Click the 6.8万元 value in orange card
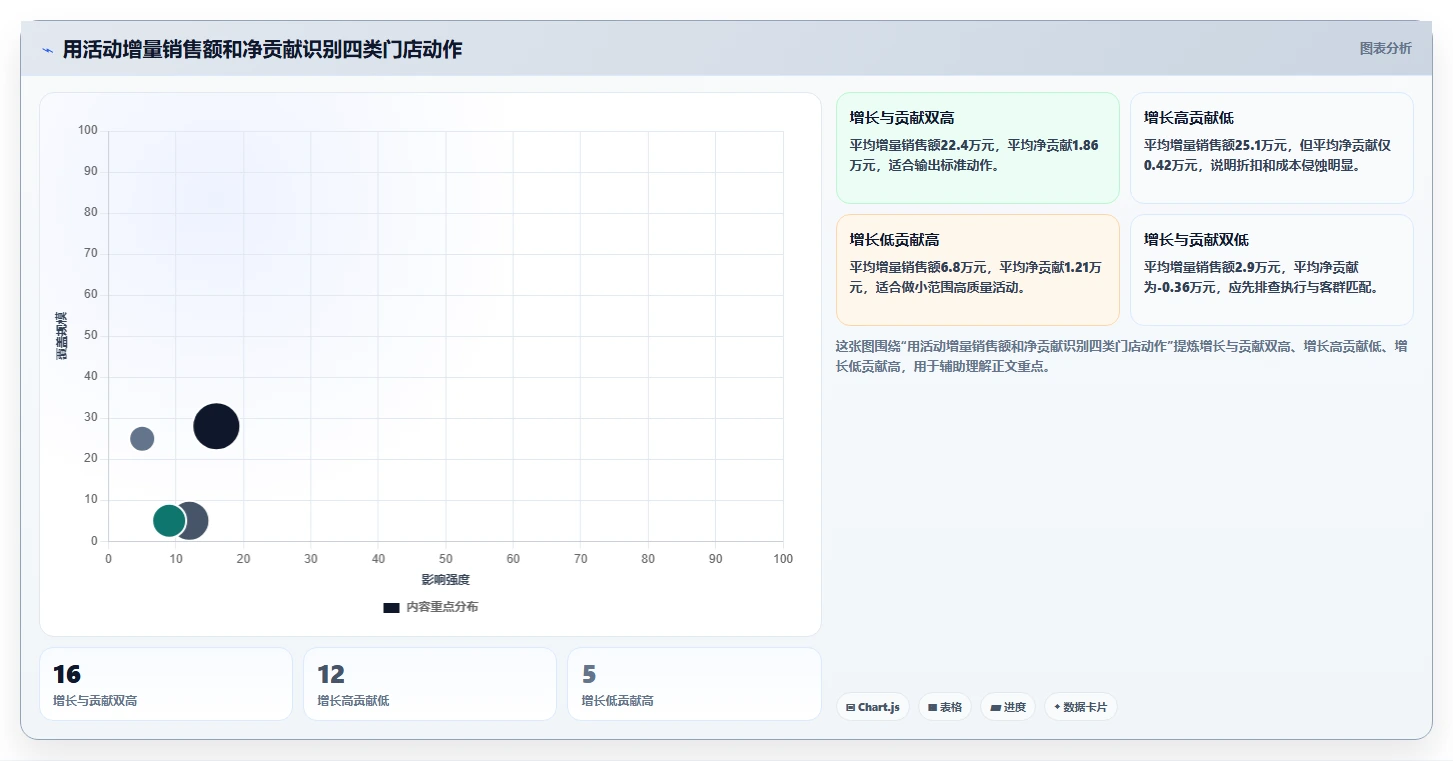Viewport: 1453px width, 761px height. tap(964, 268)
